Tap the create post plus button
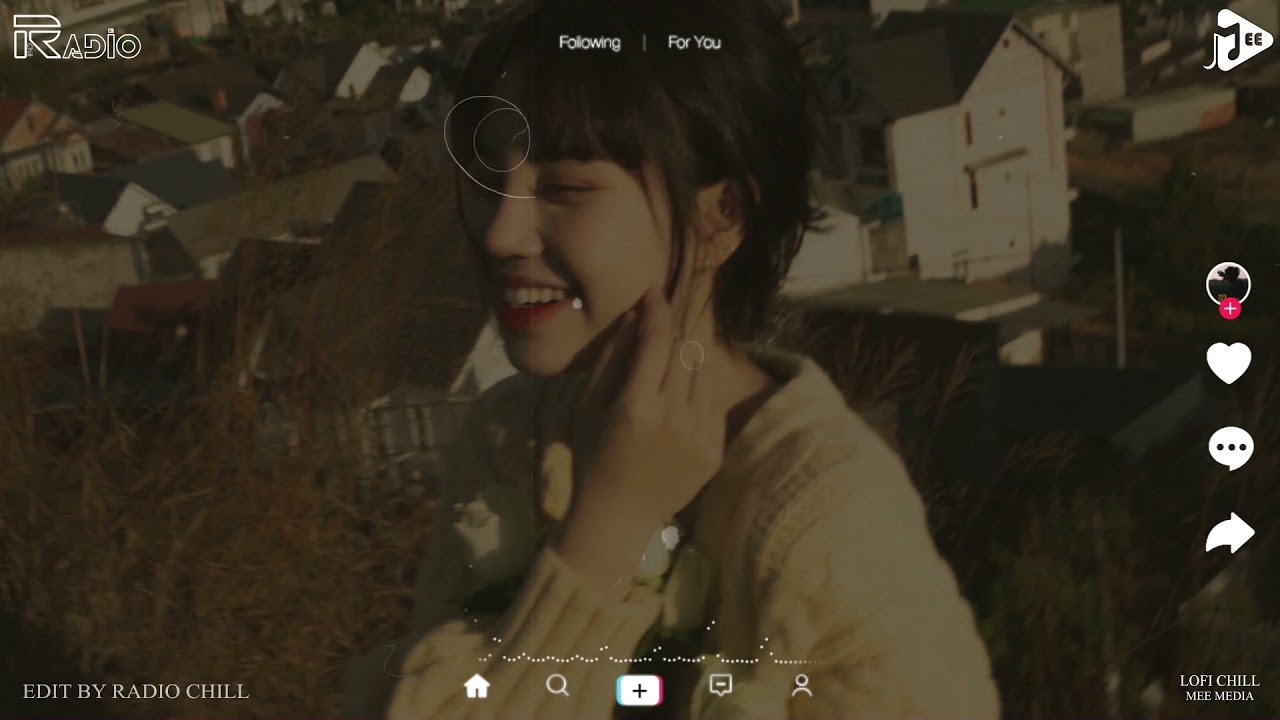1280x720 pixels. [639, 690]
